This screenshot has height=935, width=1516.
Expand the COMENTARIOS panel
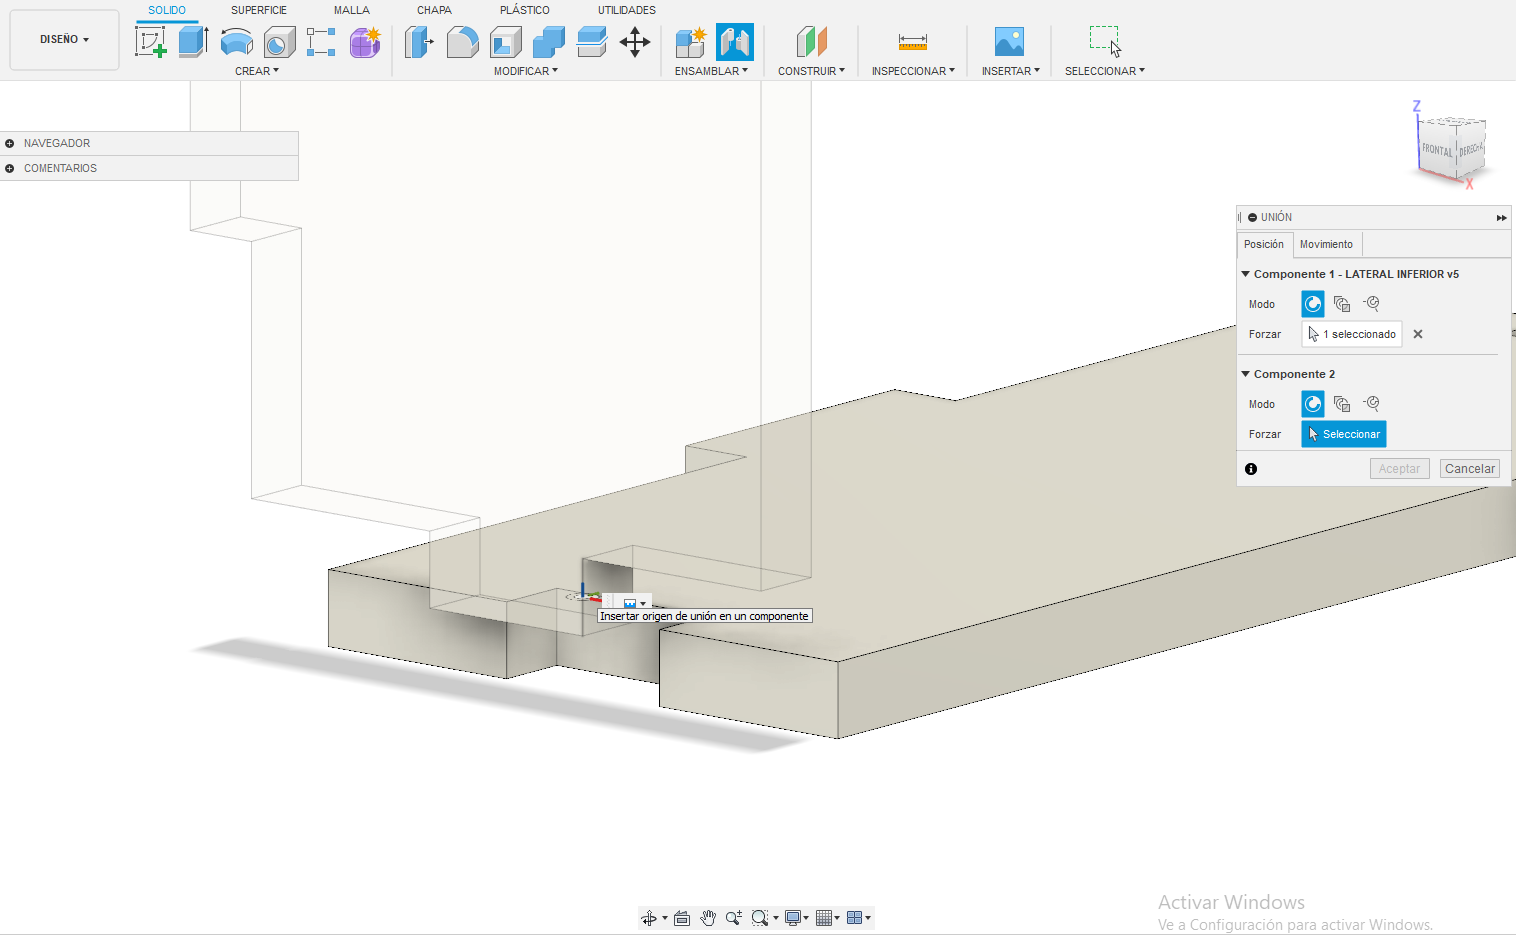(x=10, y=168)
